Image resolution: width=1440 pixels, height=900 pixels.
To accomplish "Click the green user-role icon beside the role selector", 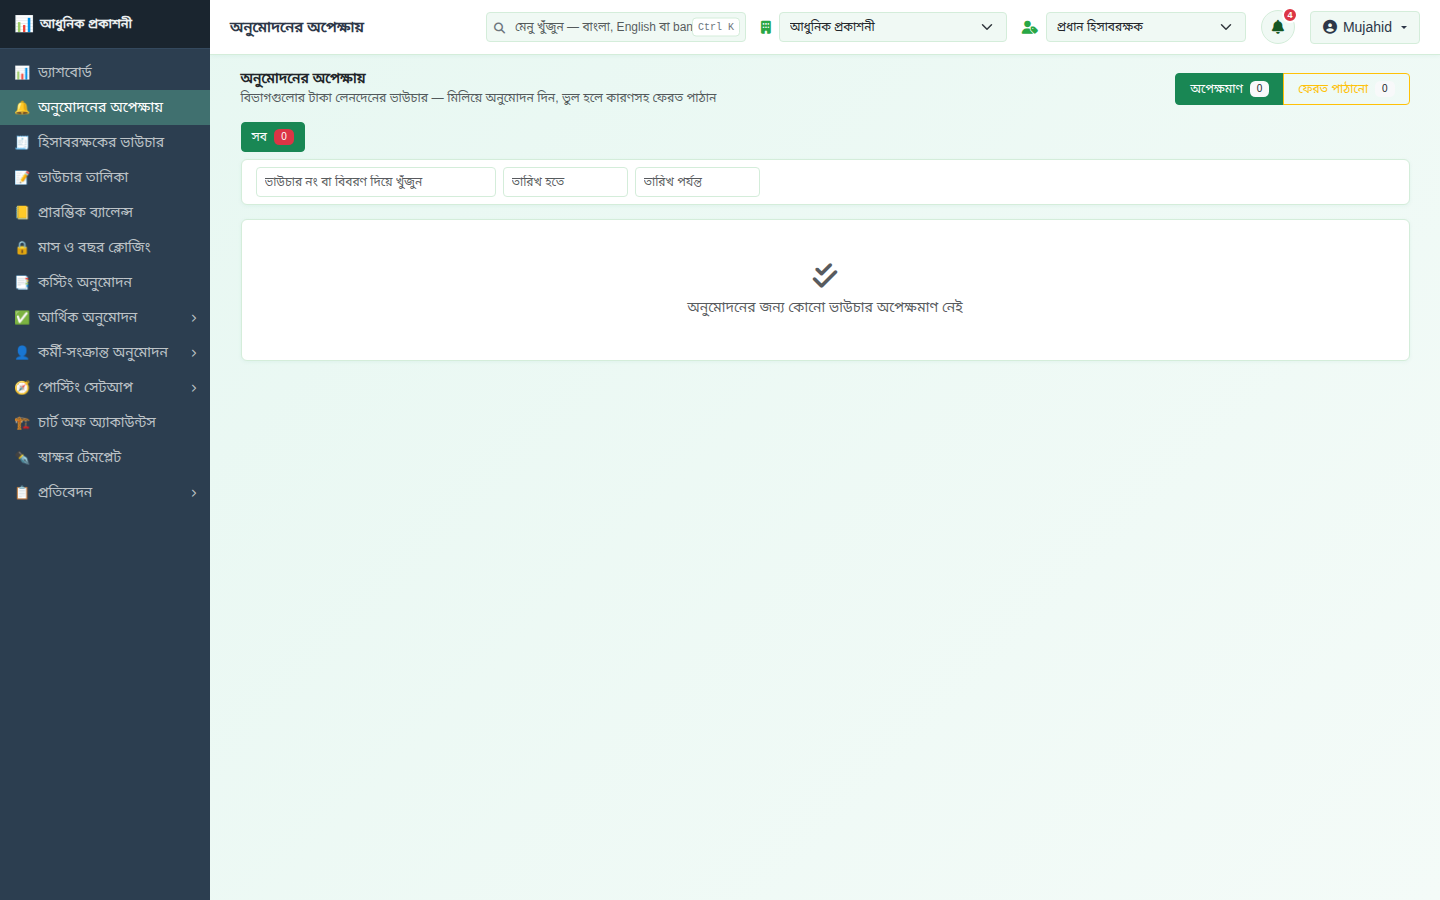I will [x=1029, y=27].
